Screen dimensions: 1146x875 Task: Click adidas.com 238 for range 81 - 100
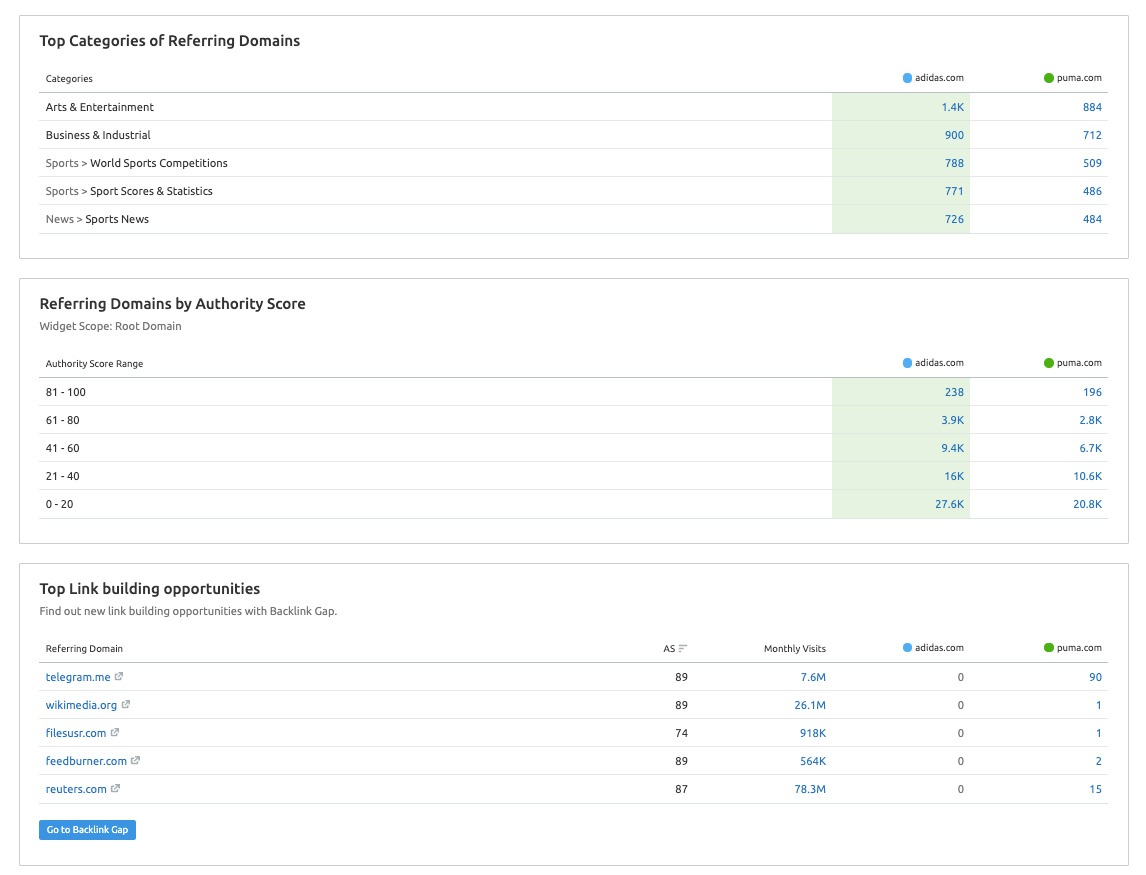(954, 392)
